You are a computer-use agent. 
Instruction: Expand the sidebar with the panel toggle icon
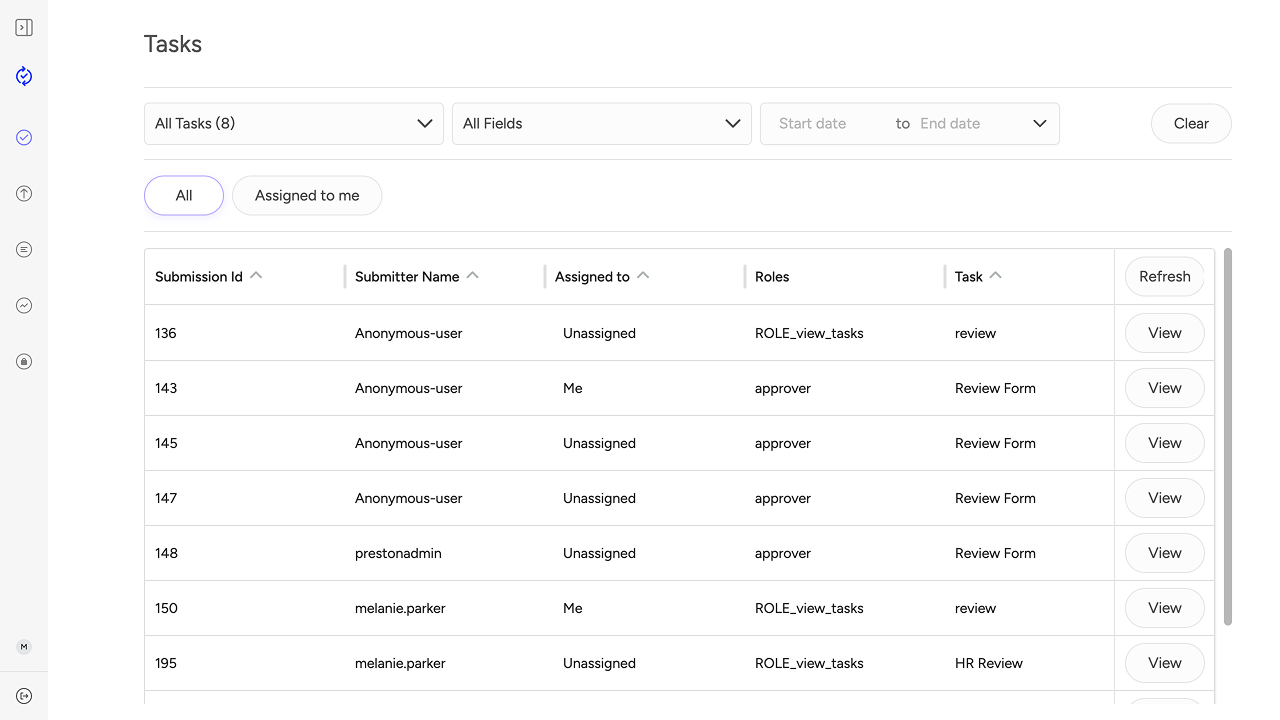pos(24,28)
